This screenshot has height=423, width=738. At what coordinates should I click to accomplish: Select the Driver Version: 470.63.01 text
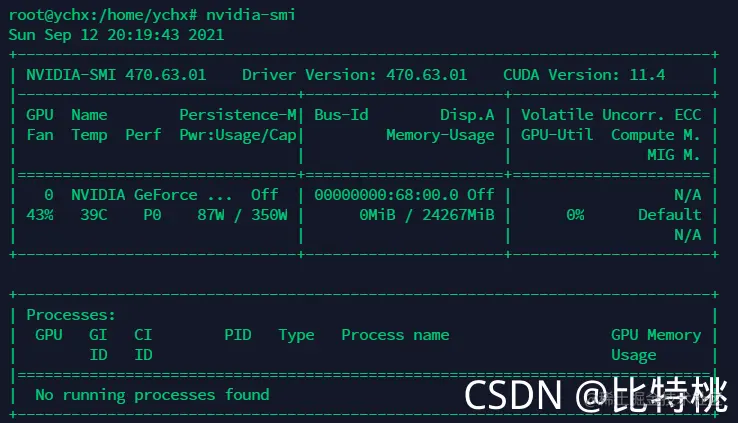click(x=354, y=75)
